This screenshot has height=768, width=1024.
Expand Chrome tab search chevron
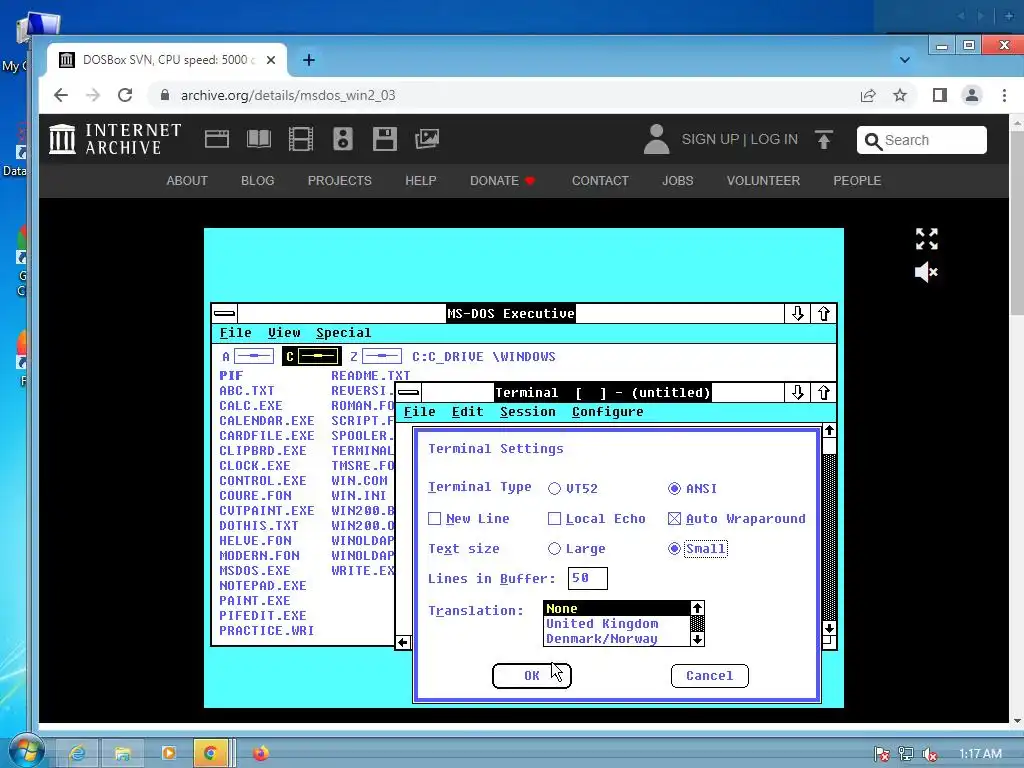(x=904, y=60)
